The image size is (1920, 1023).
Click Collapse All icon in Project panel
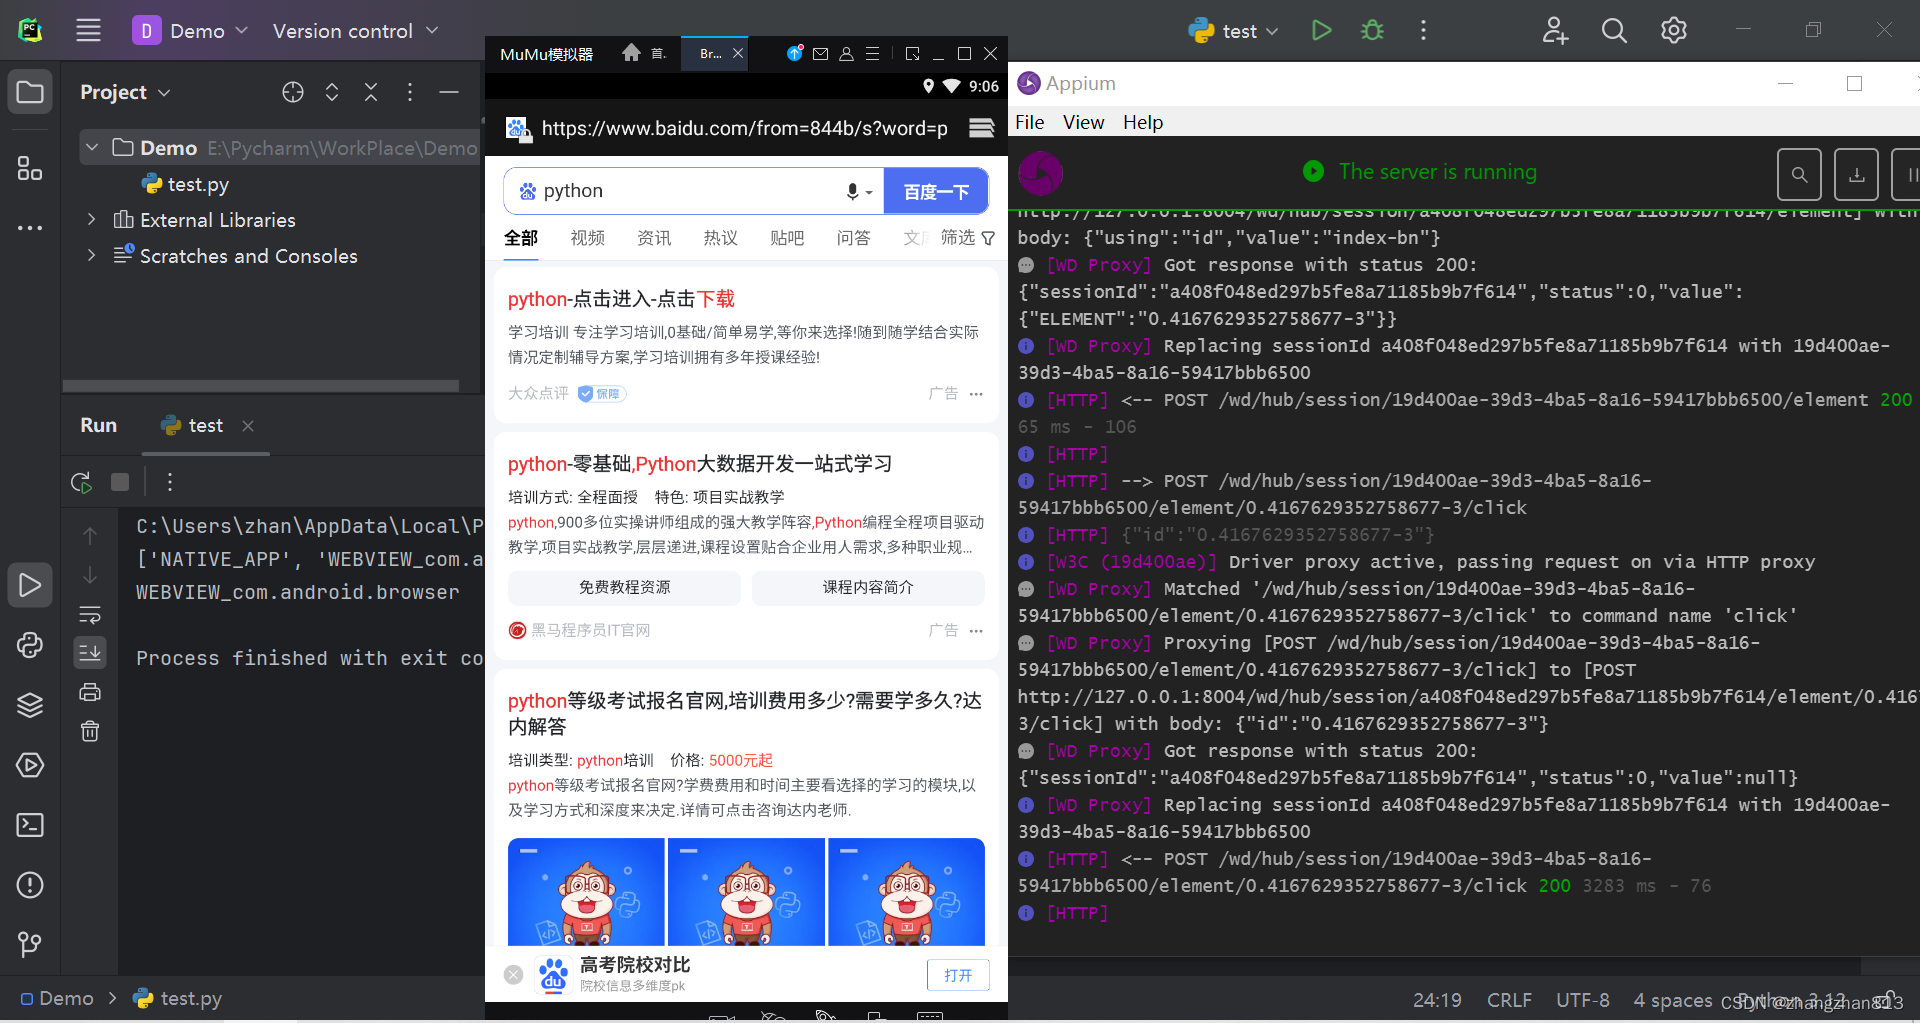tap(371, 92)
